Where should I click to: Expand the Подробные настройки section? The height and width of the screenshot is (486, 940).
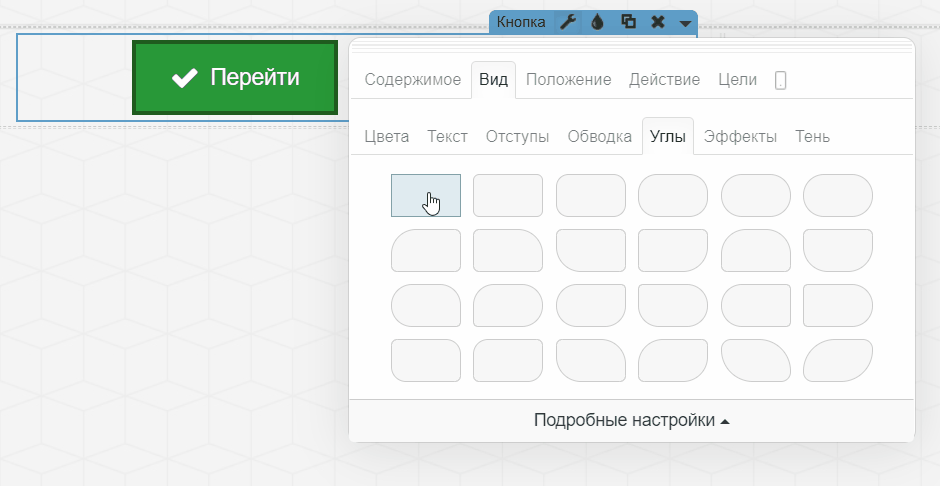(x=631, y=421)
